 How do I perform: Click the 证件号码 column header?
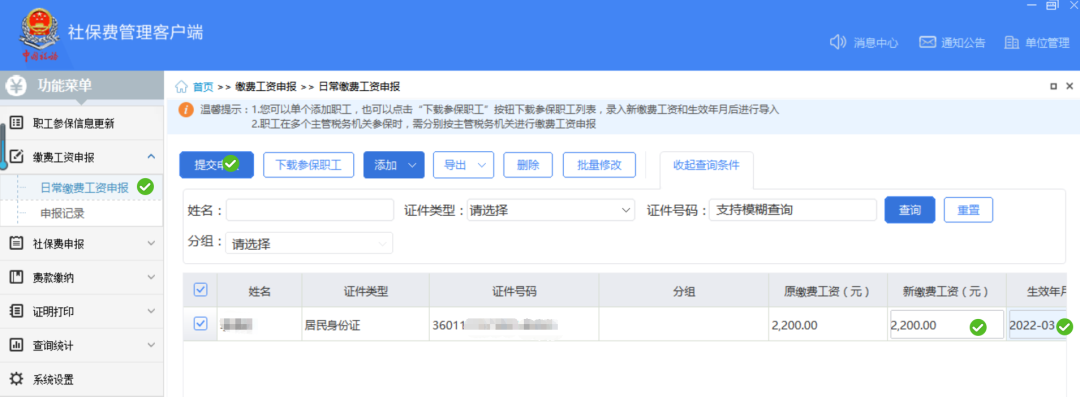tap(515, 290)
